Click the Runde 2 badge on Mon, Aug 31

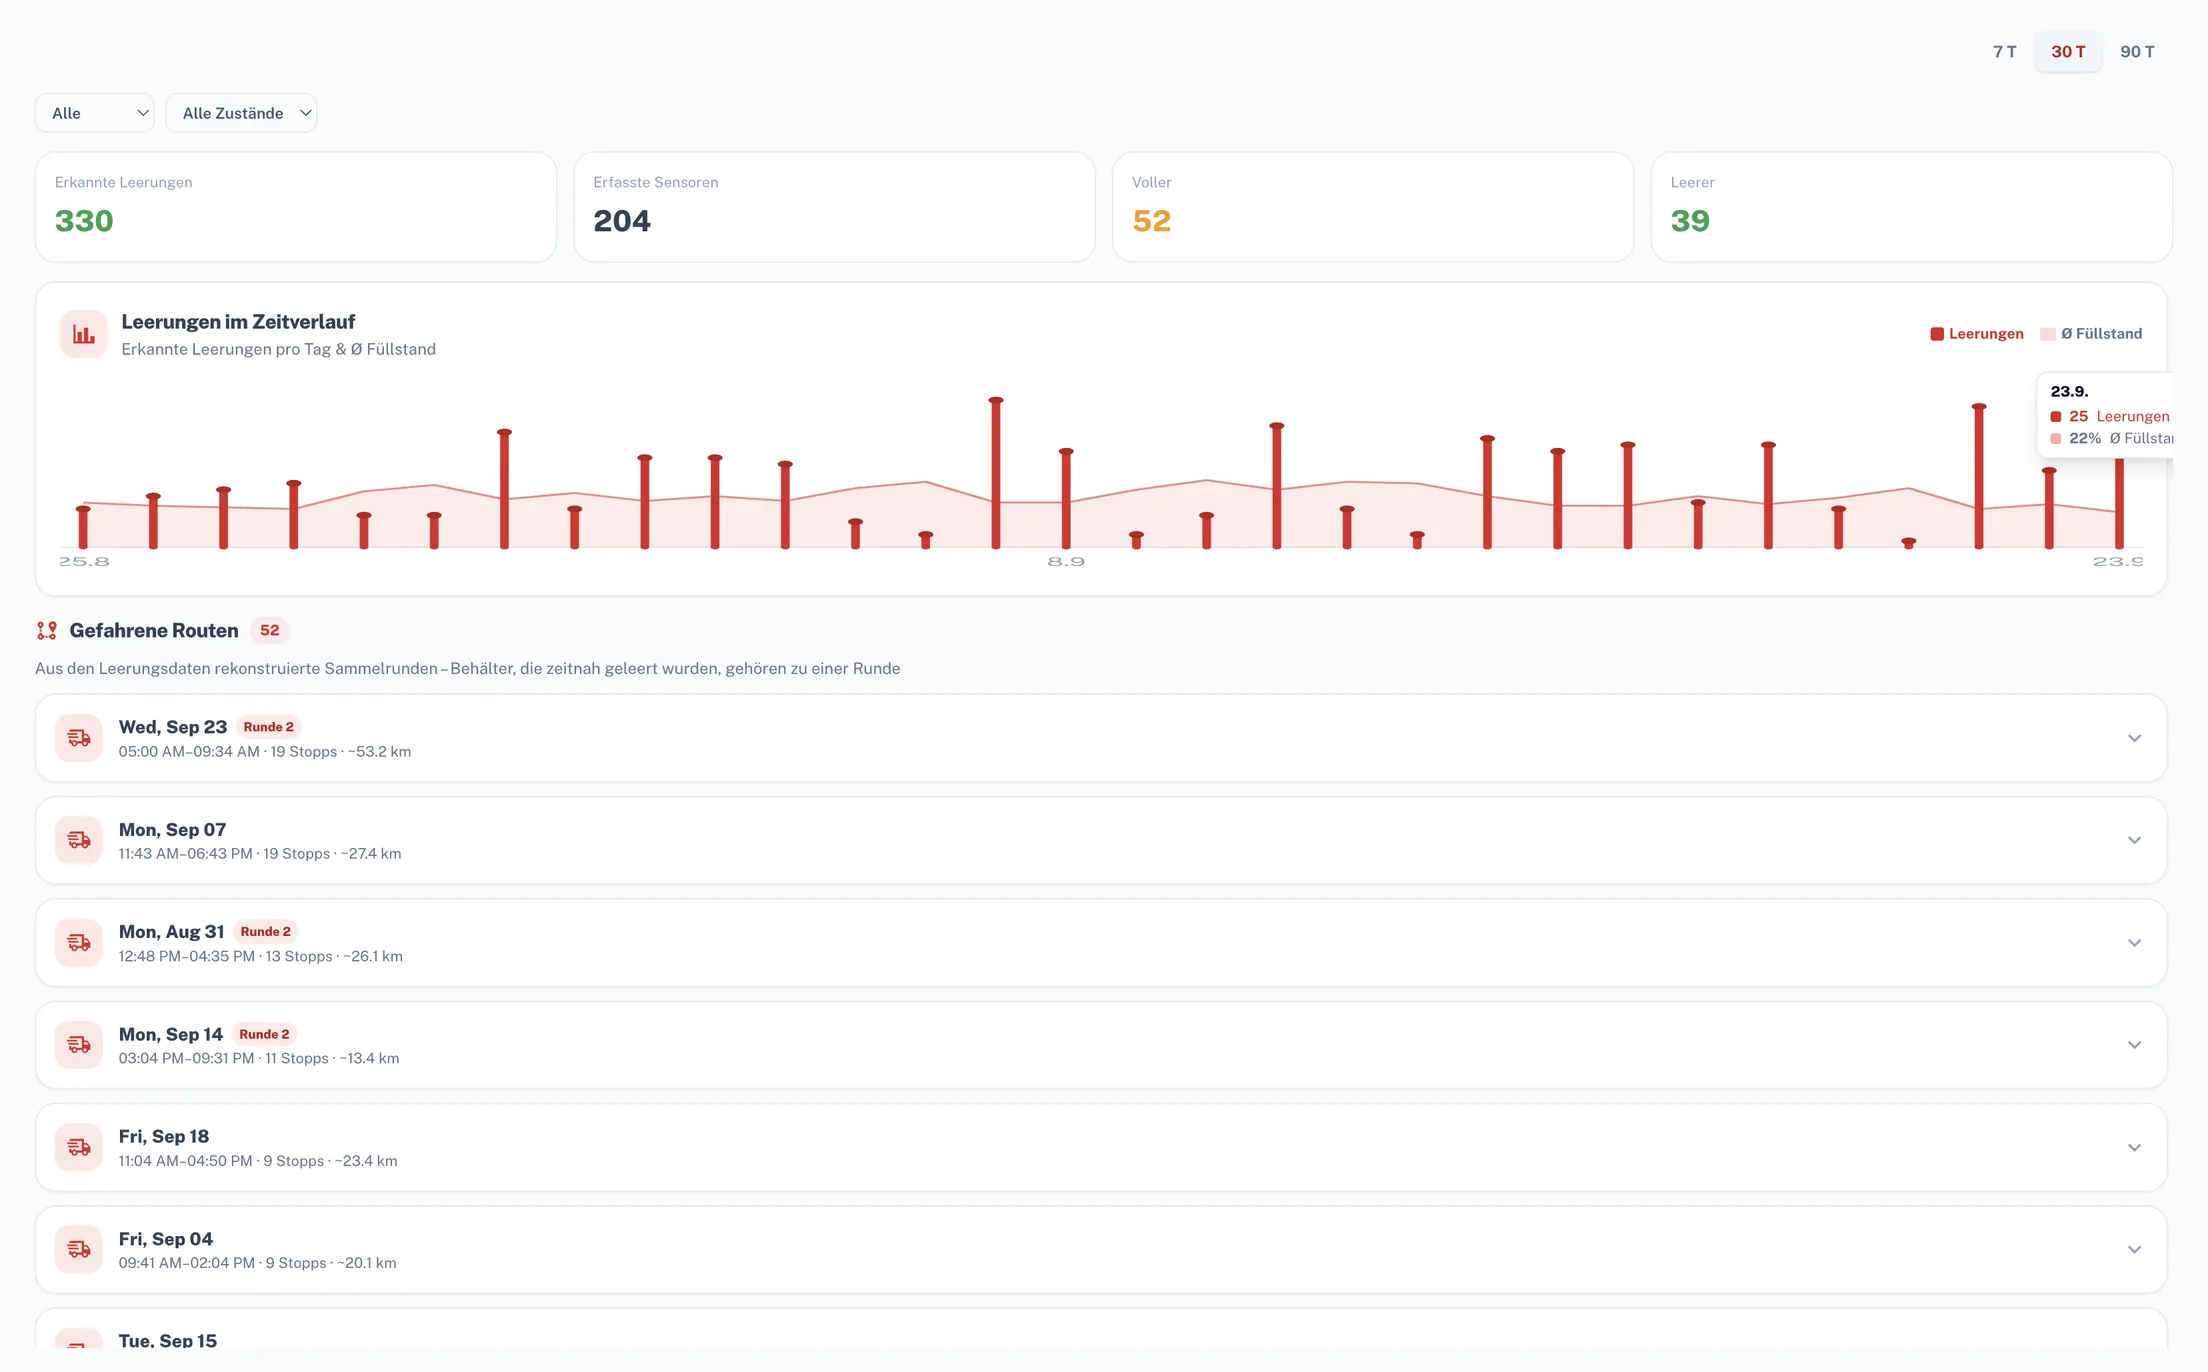[265, 931]
